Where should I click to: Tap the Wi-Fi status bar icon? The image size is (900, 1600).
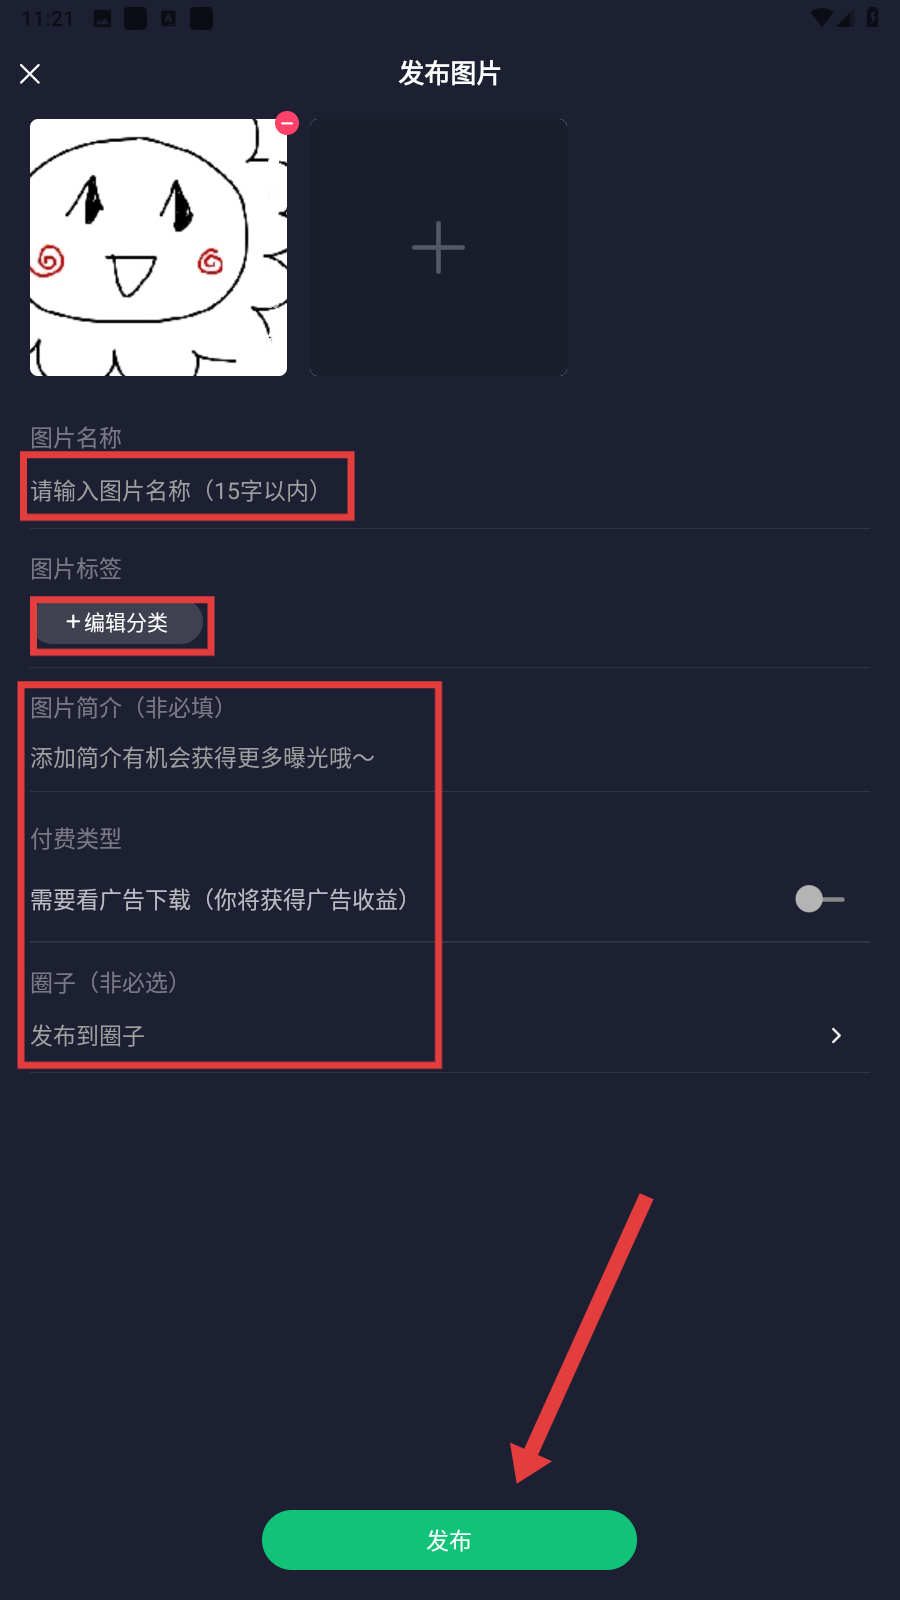click(822, 18)
